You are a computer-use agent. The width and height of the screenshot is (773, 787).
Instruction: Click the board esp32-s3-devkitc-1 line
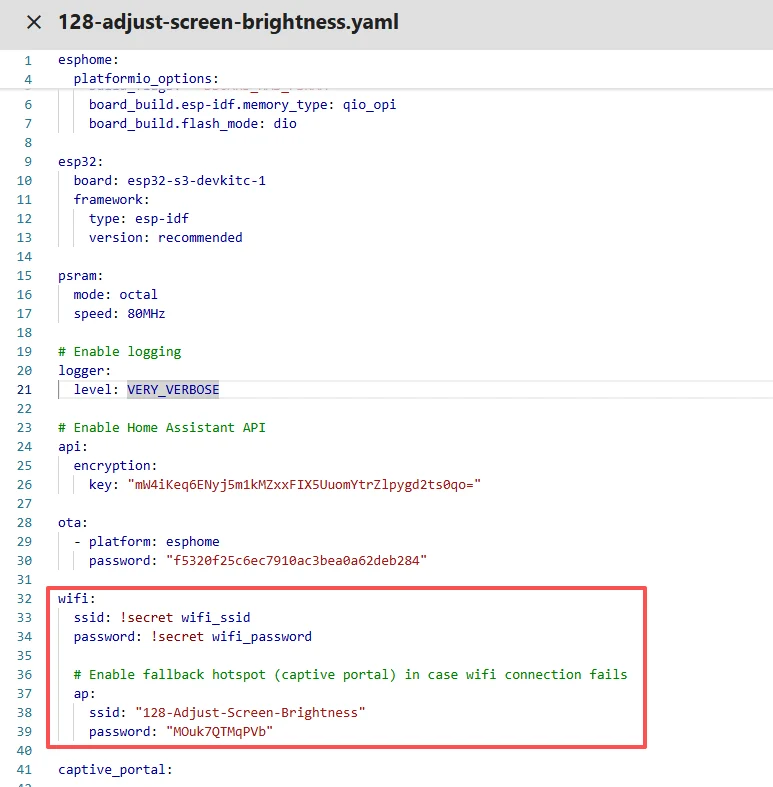click(169, 180)
